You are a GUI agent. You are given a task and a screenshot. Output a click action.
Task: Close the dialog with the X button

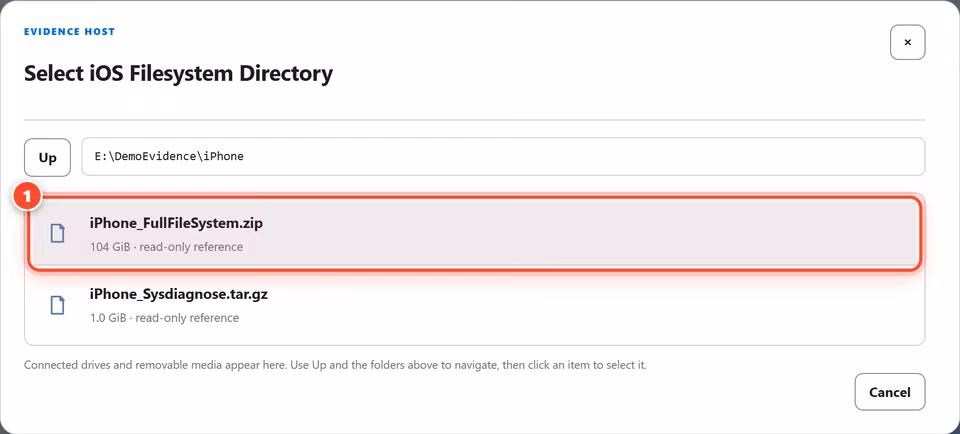pos(907,42)
